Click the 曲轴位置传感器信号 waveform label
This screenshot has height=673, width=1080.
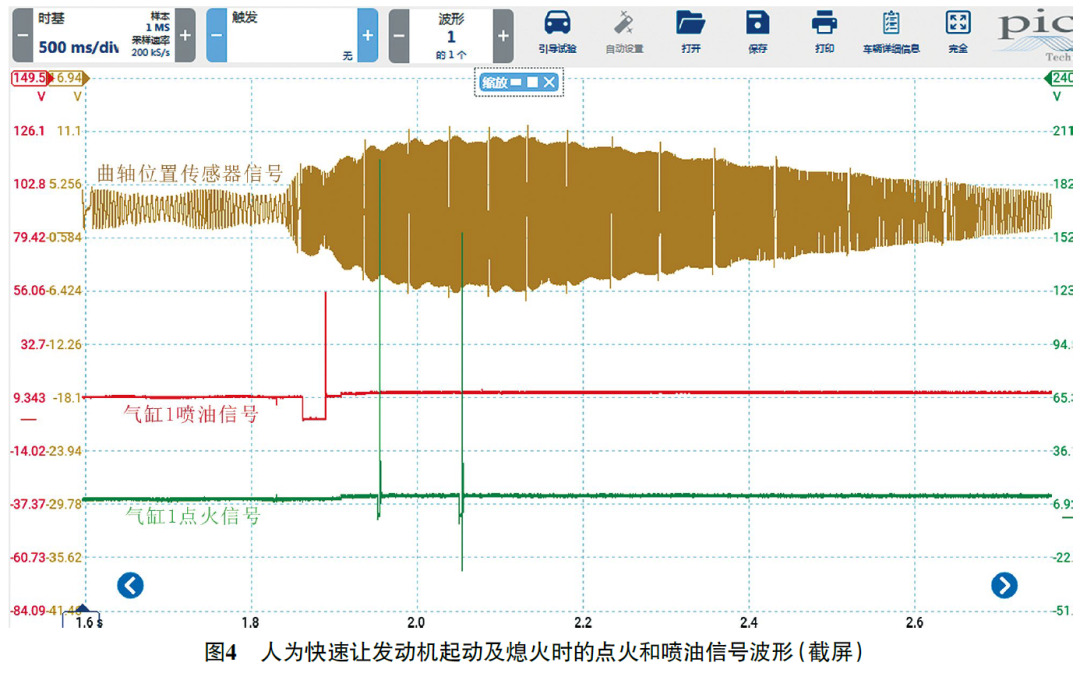pyautogui.click(x=190, y=174)
